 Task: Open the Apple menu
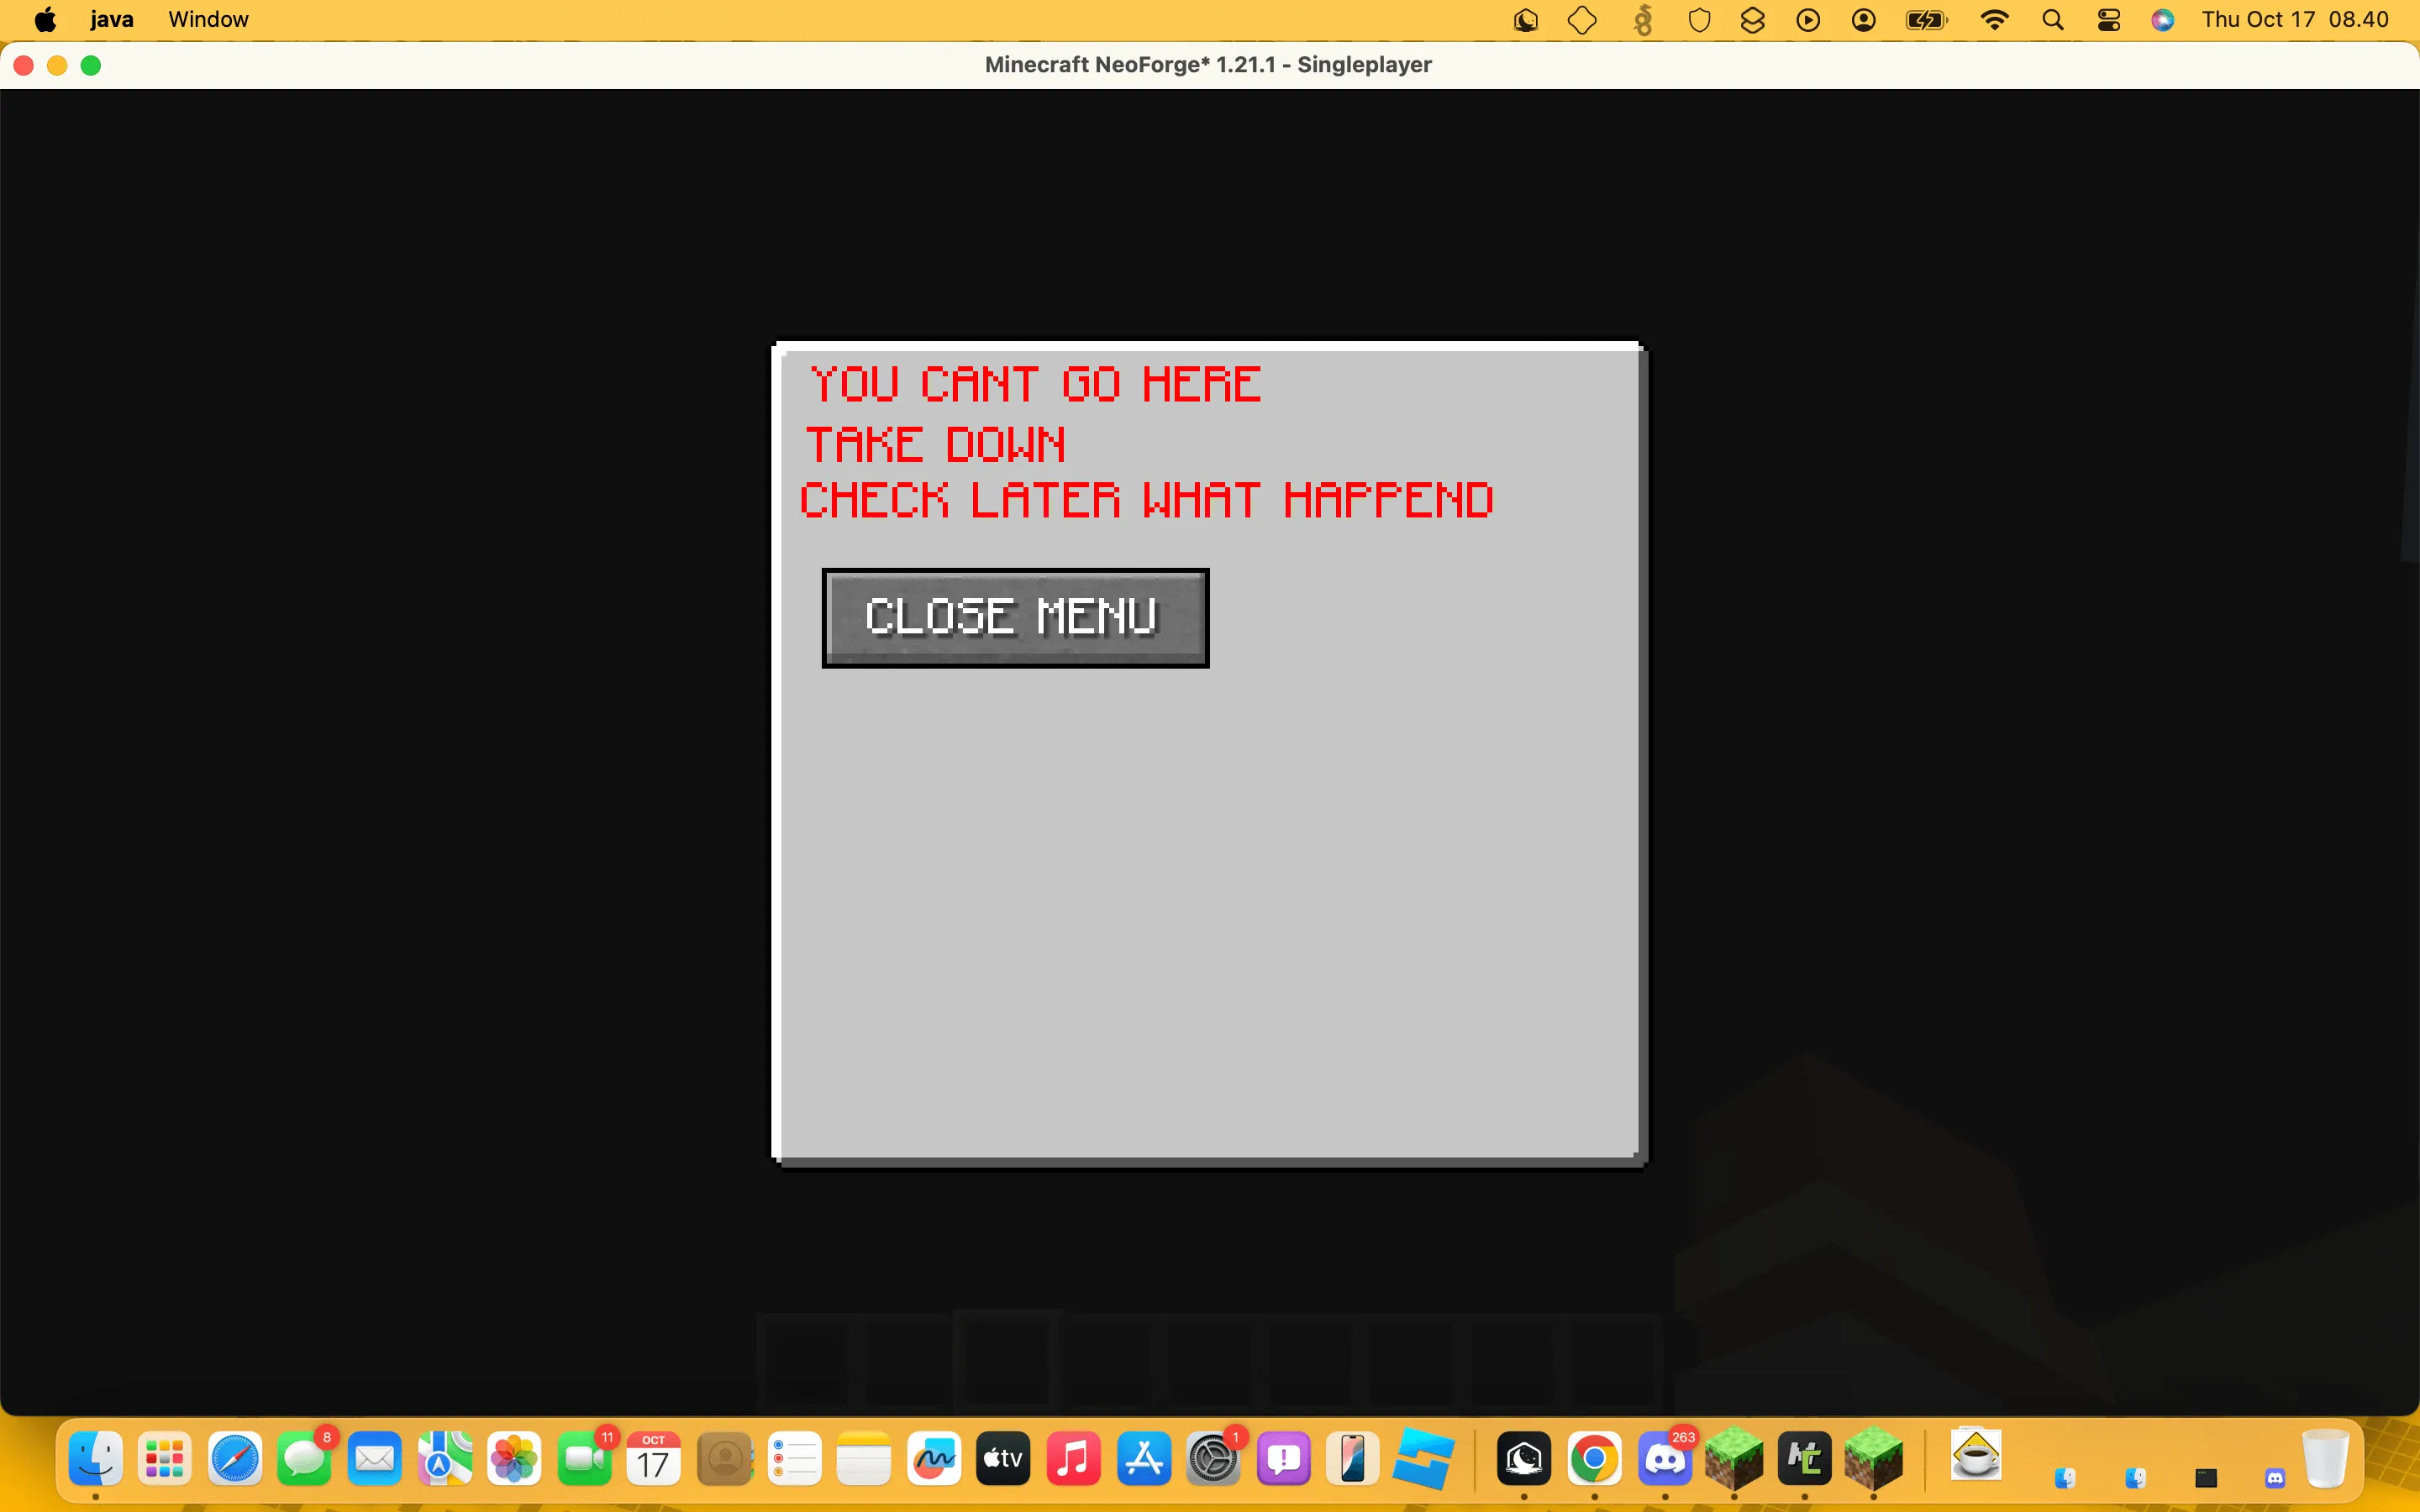[x=45, y=20]
